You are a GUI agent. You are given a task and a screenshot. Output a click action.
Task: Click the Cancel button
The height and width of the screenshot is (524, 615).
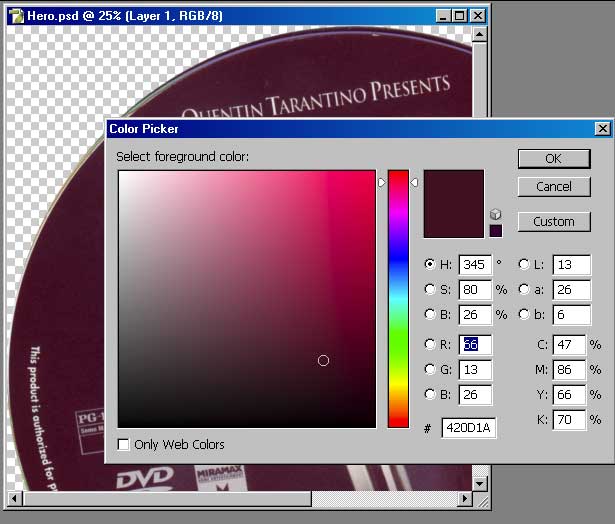coord(554,186)
